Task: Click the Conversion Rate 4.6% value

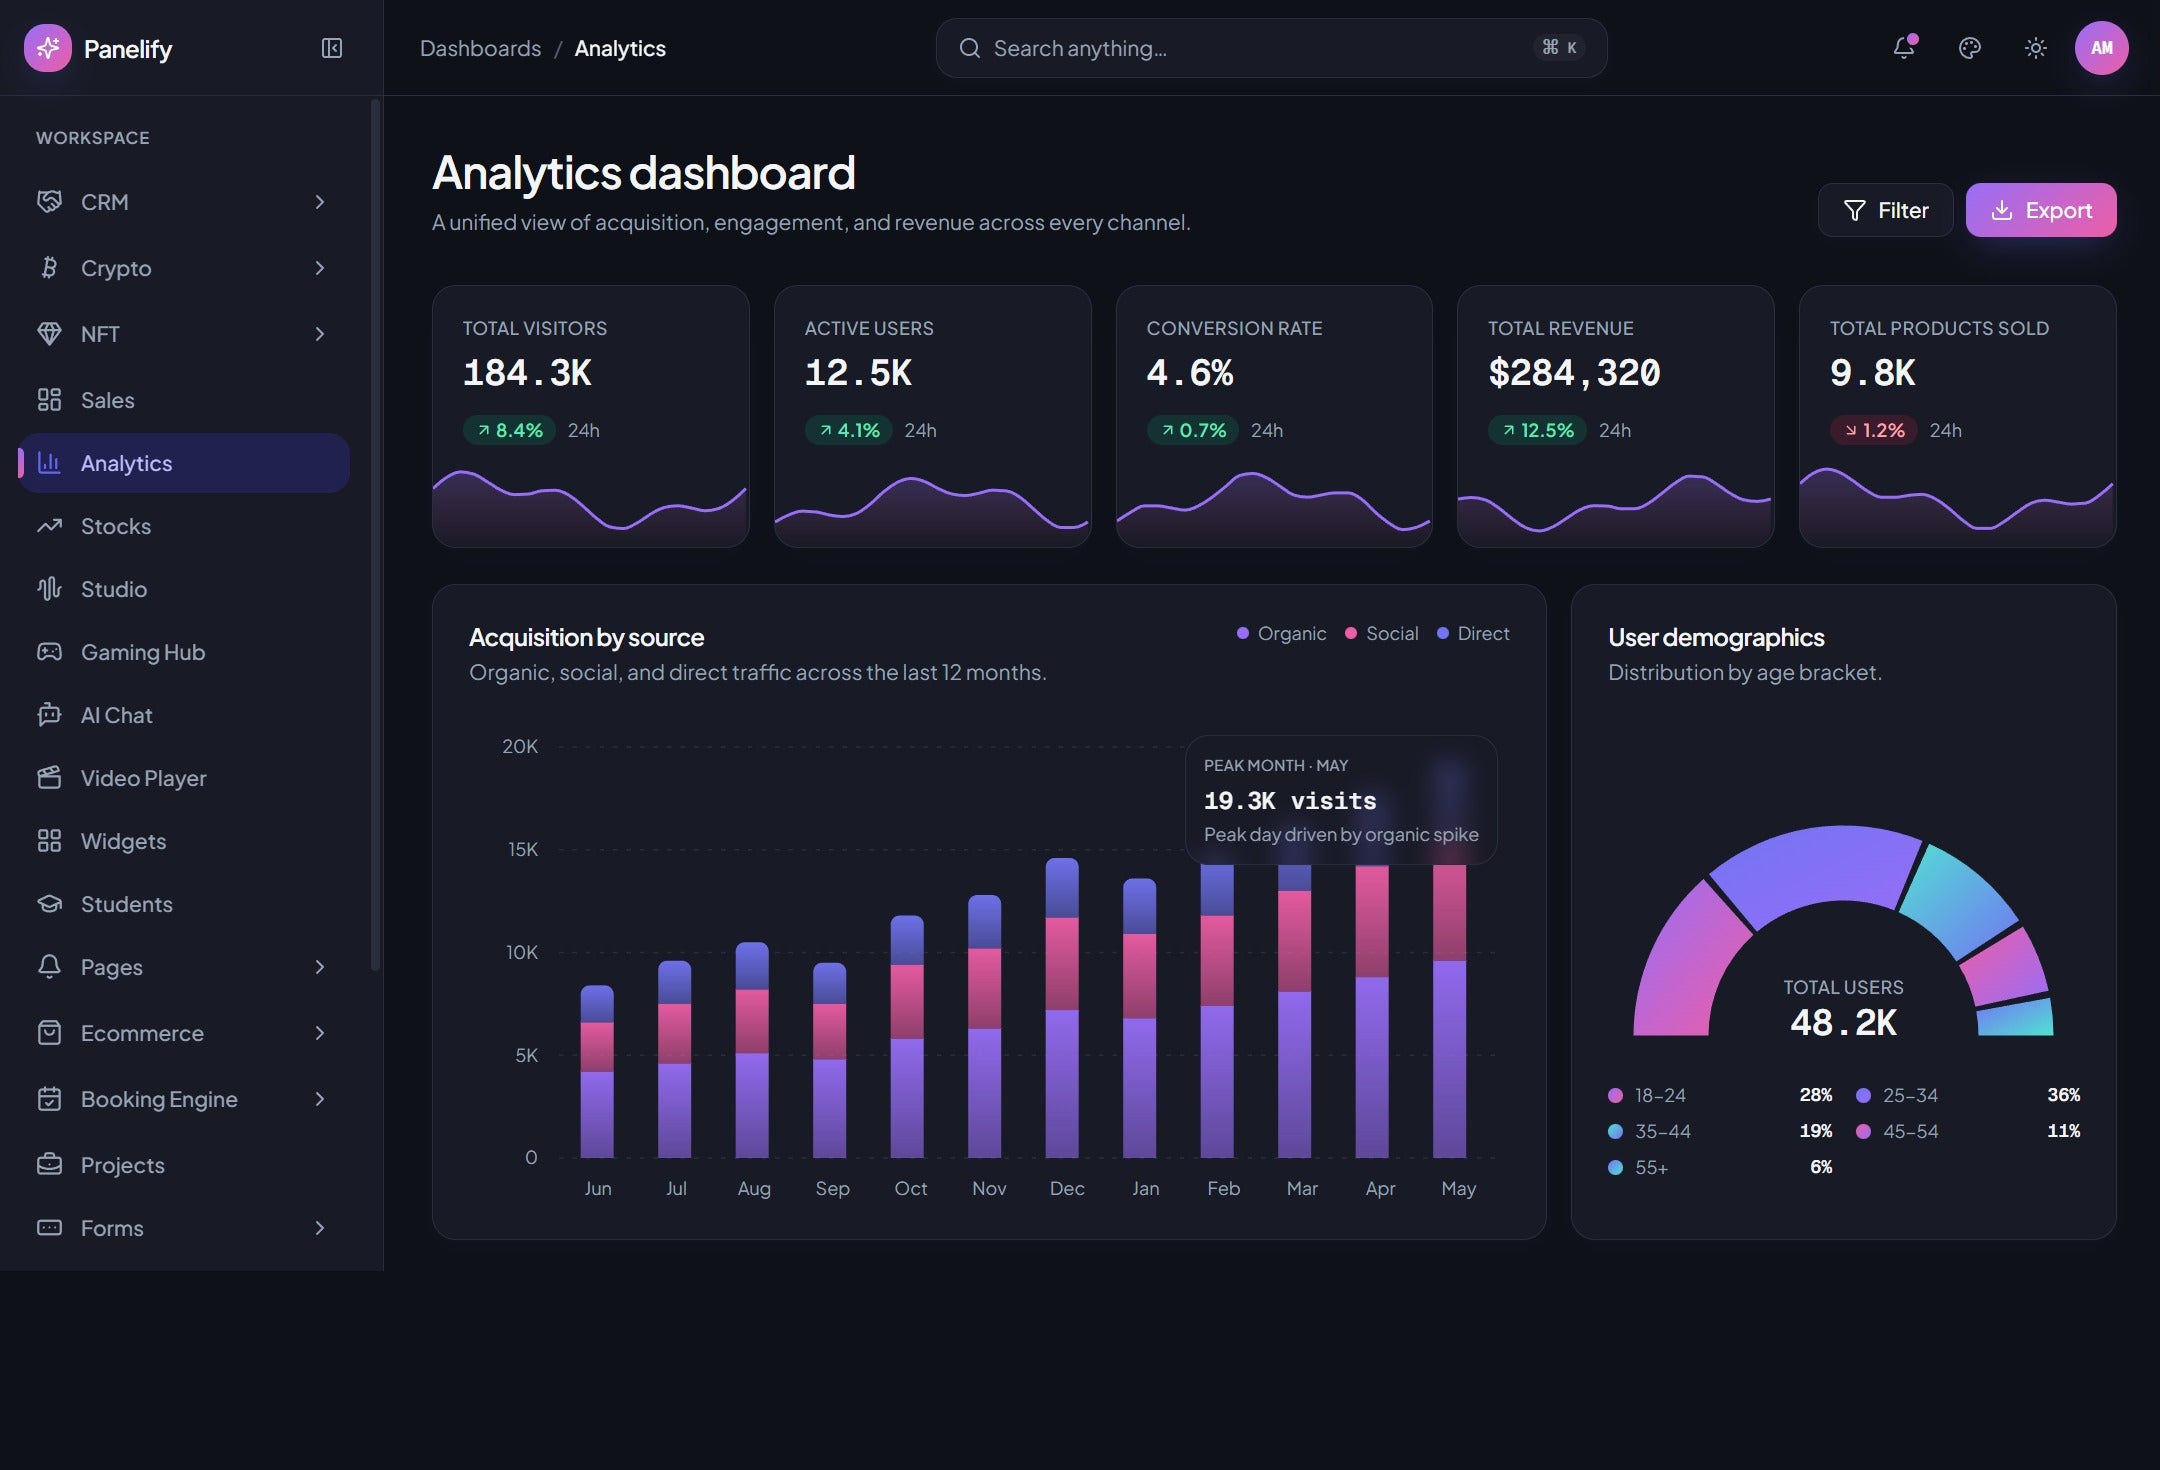Action: [x=1189, y=373]
